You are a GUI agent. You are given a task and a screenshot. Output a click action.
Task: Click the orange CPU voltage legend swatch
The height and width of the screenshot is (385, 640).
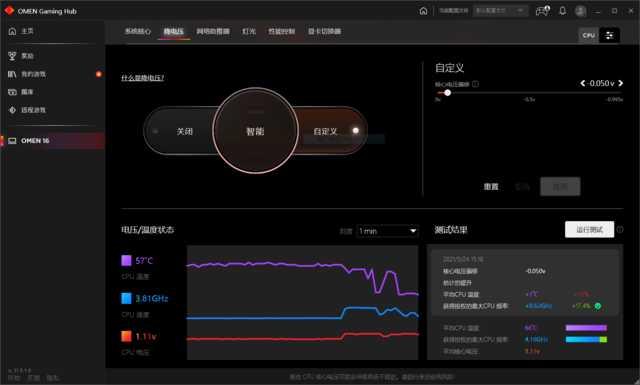[126, 336]
